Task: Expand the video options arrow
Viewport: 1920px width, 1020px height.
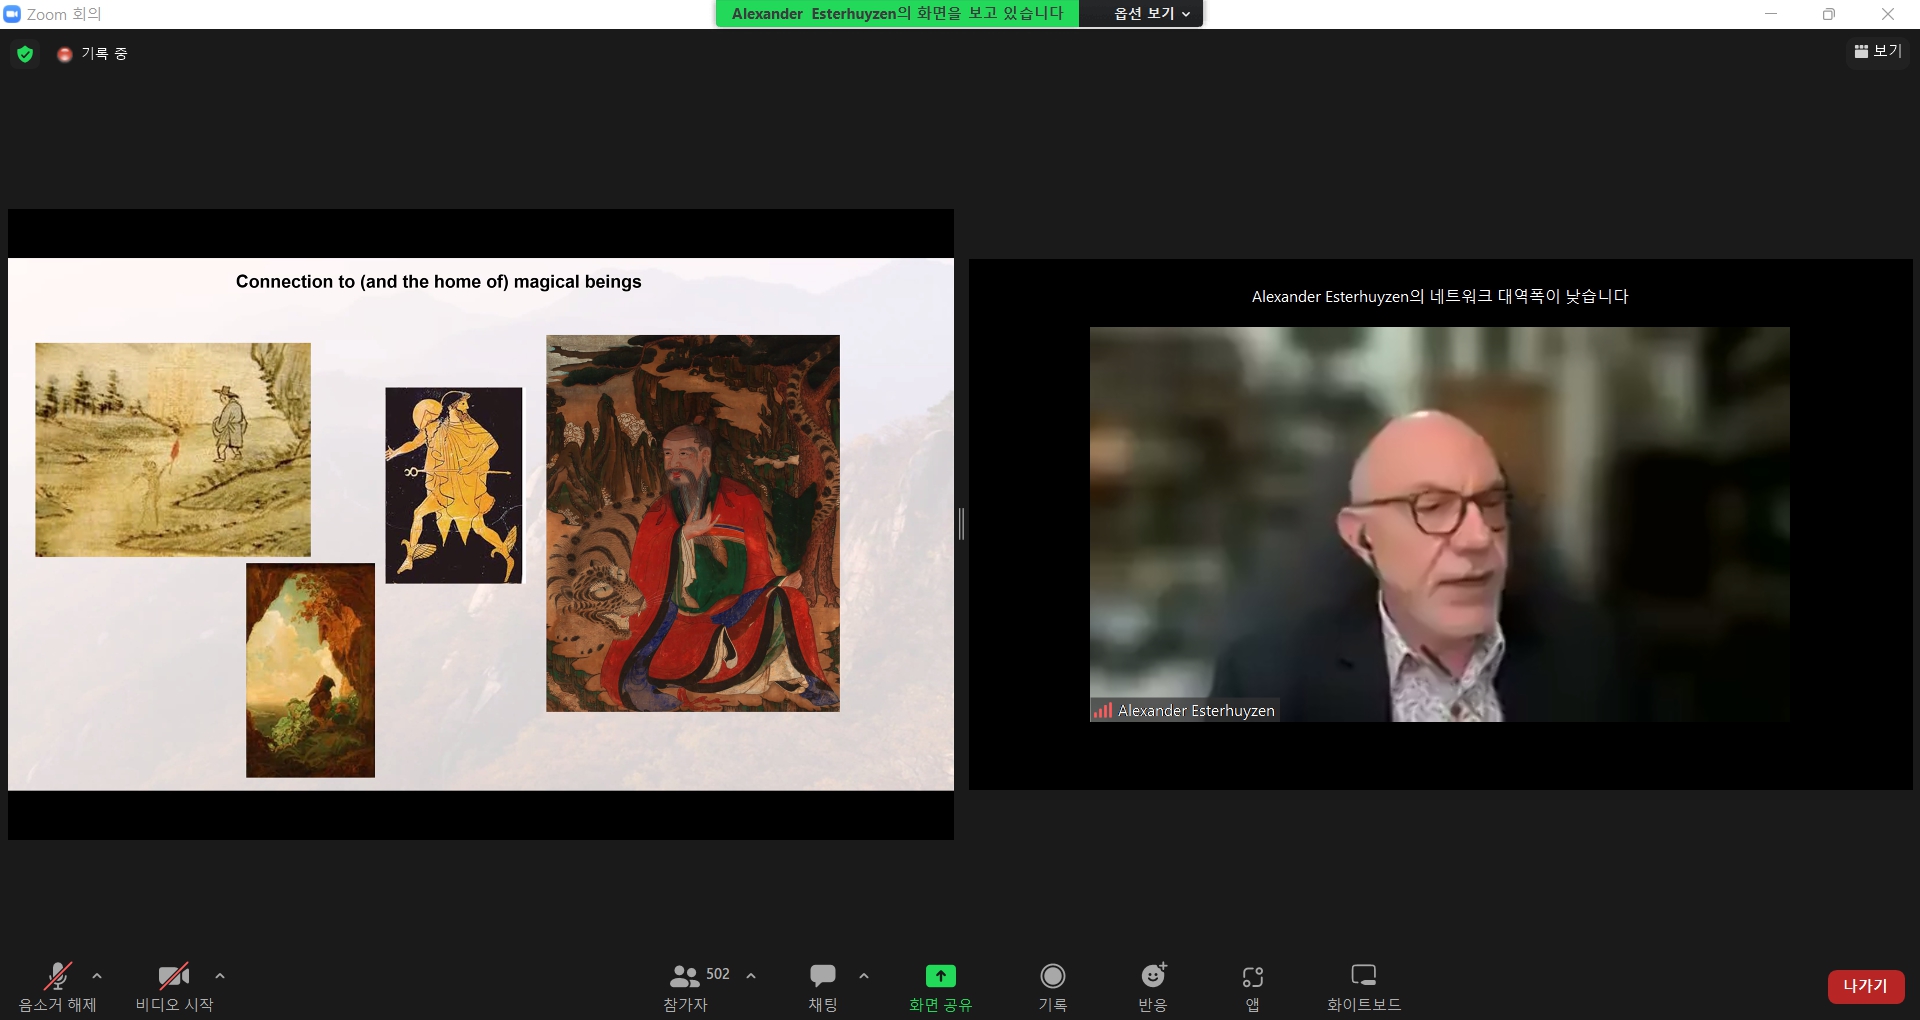Action: coord(220,976)
